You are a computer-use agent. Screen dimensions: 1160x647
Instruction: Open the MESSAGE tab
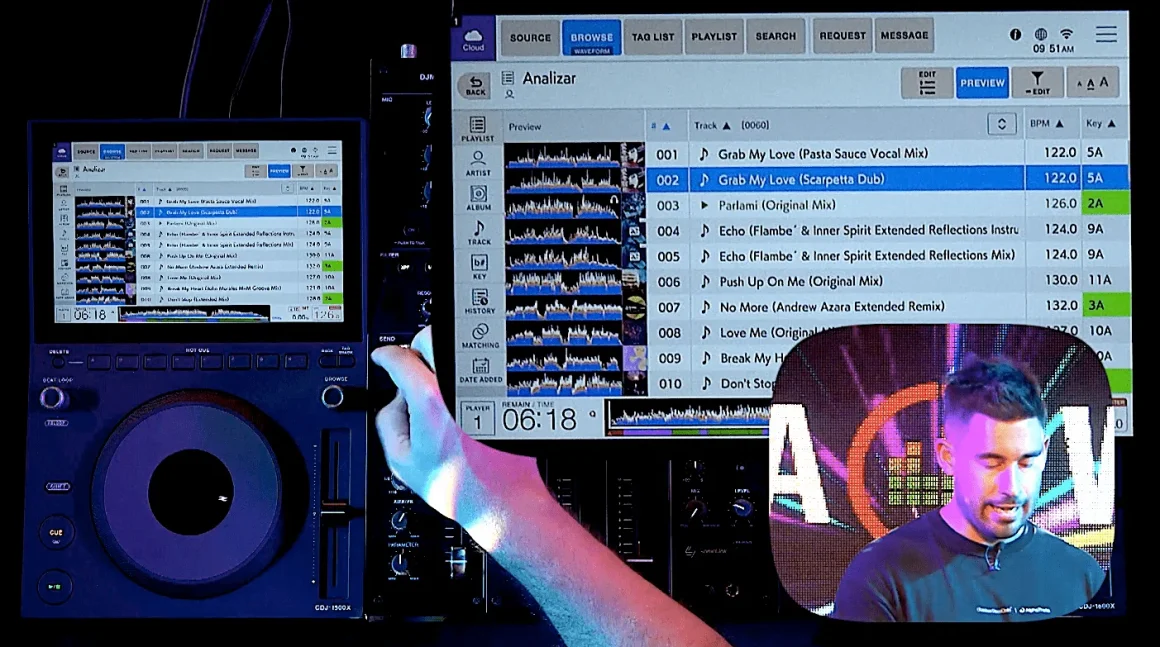pos(904,35)
